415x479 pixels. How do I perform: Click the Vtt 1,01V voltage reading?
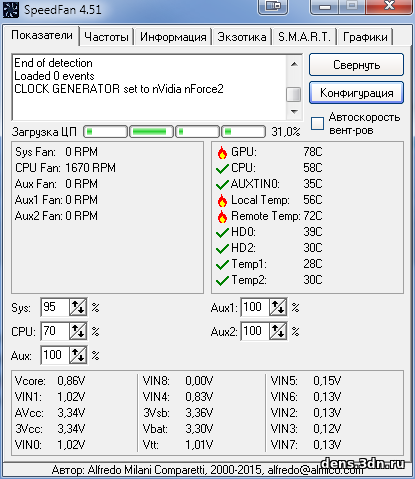[x=178, y=445]
